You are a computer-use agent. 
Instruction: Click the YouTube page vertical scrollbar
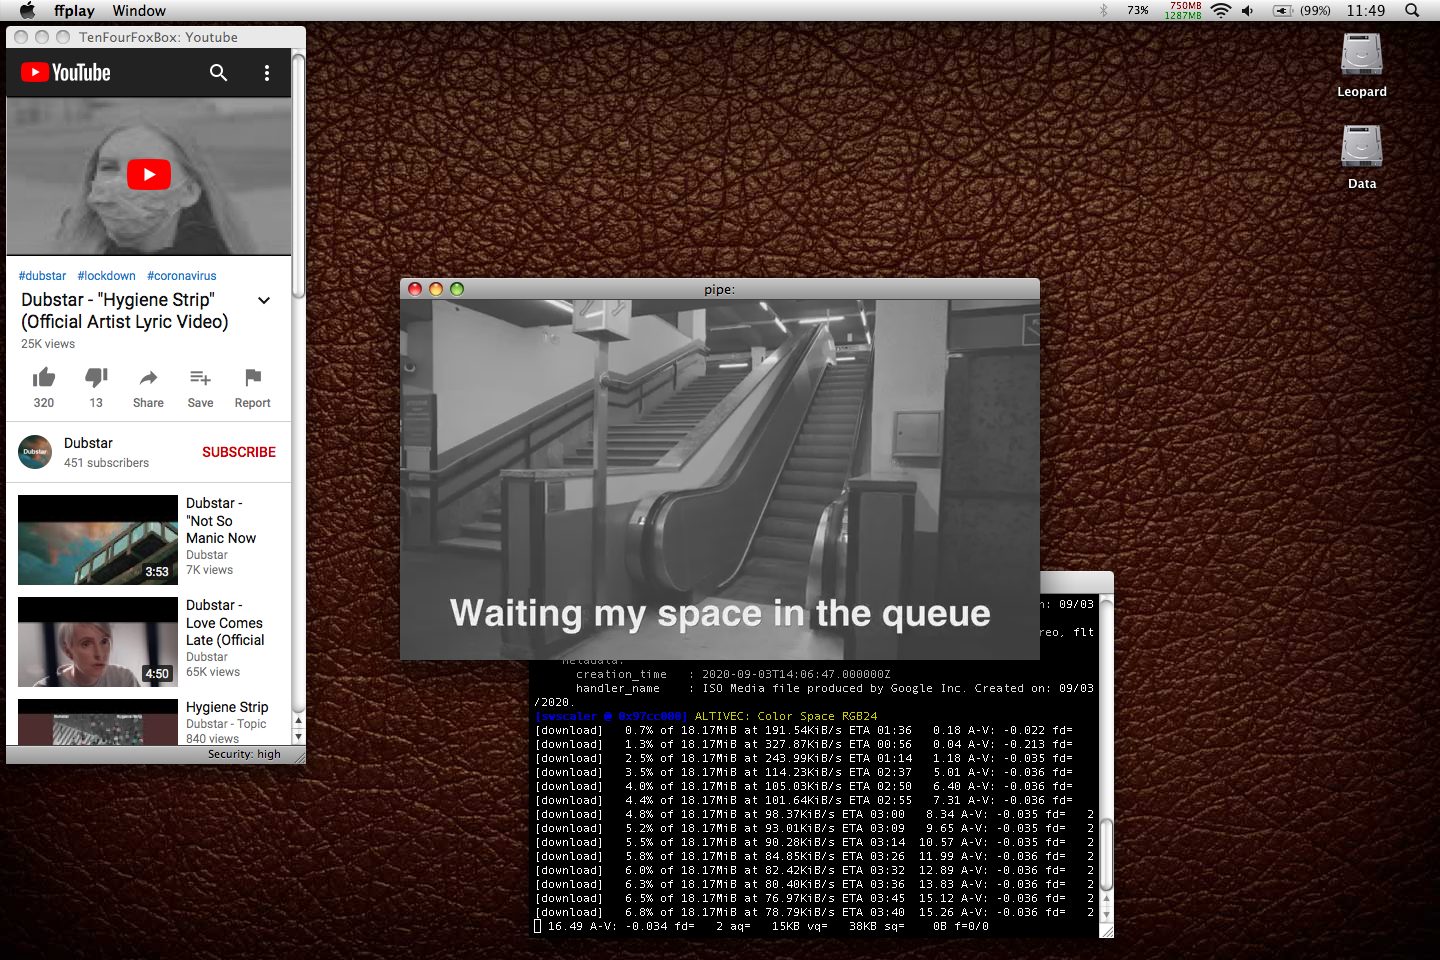(298, 175)
